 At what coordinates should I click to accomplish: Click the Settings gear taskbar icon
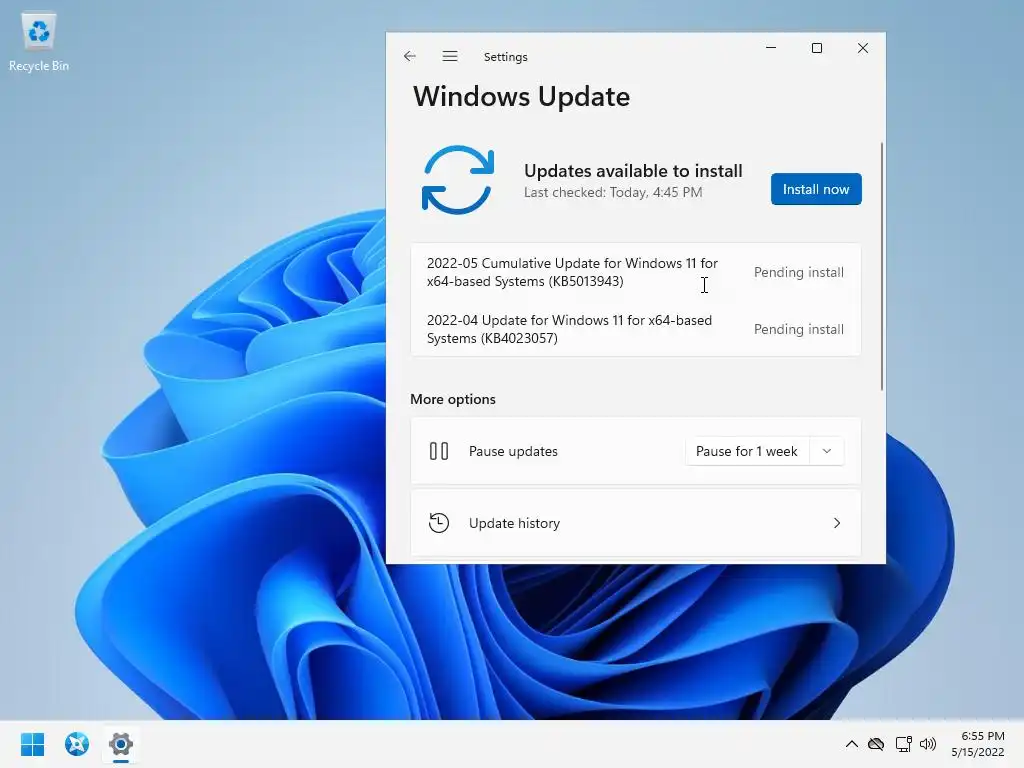click(121, 744)
